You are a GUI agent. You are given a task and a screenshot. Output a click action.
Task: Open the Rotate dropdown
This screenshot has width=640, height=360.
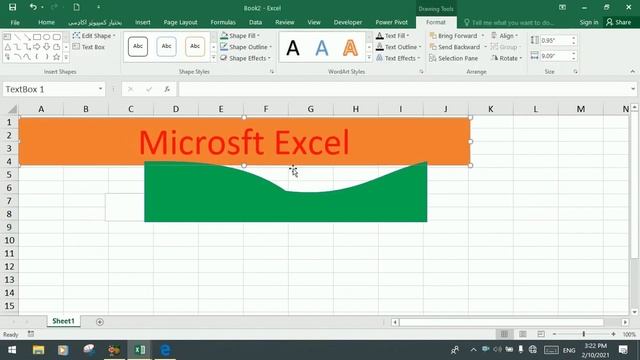[507, 58]
